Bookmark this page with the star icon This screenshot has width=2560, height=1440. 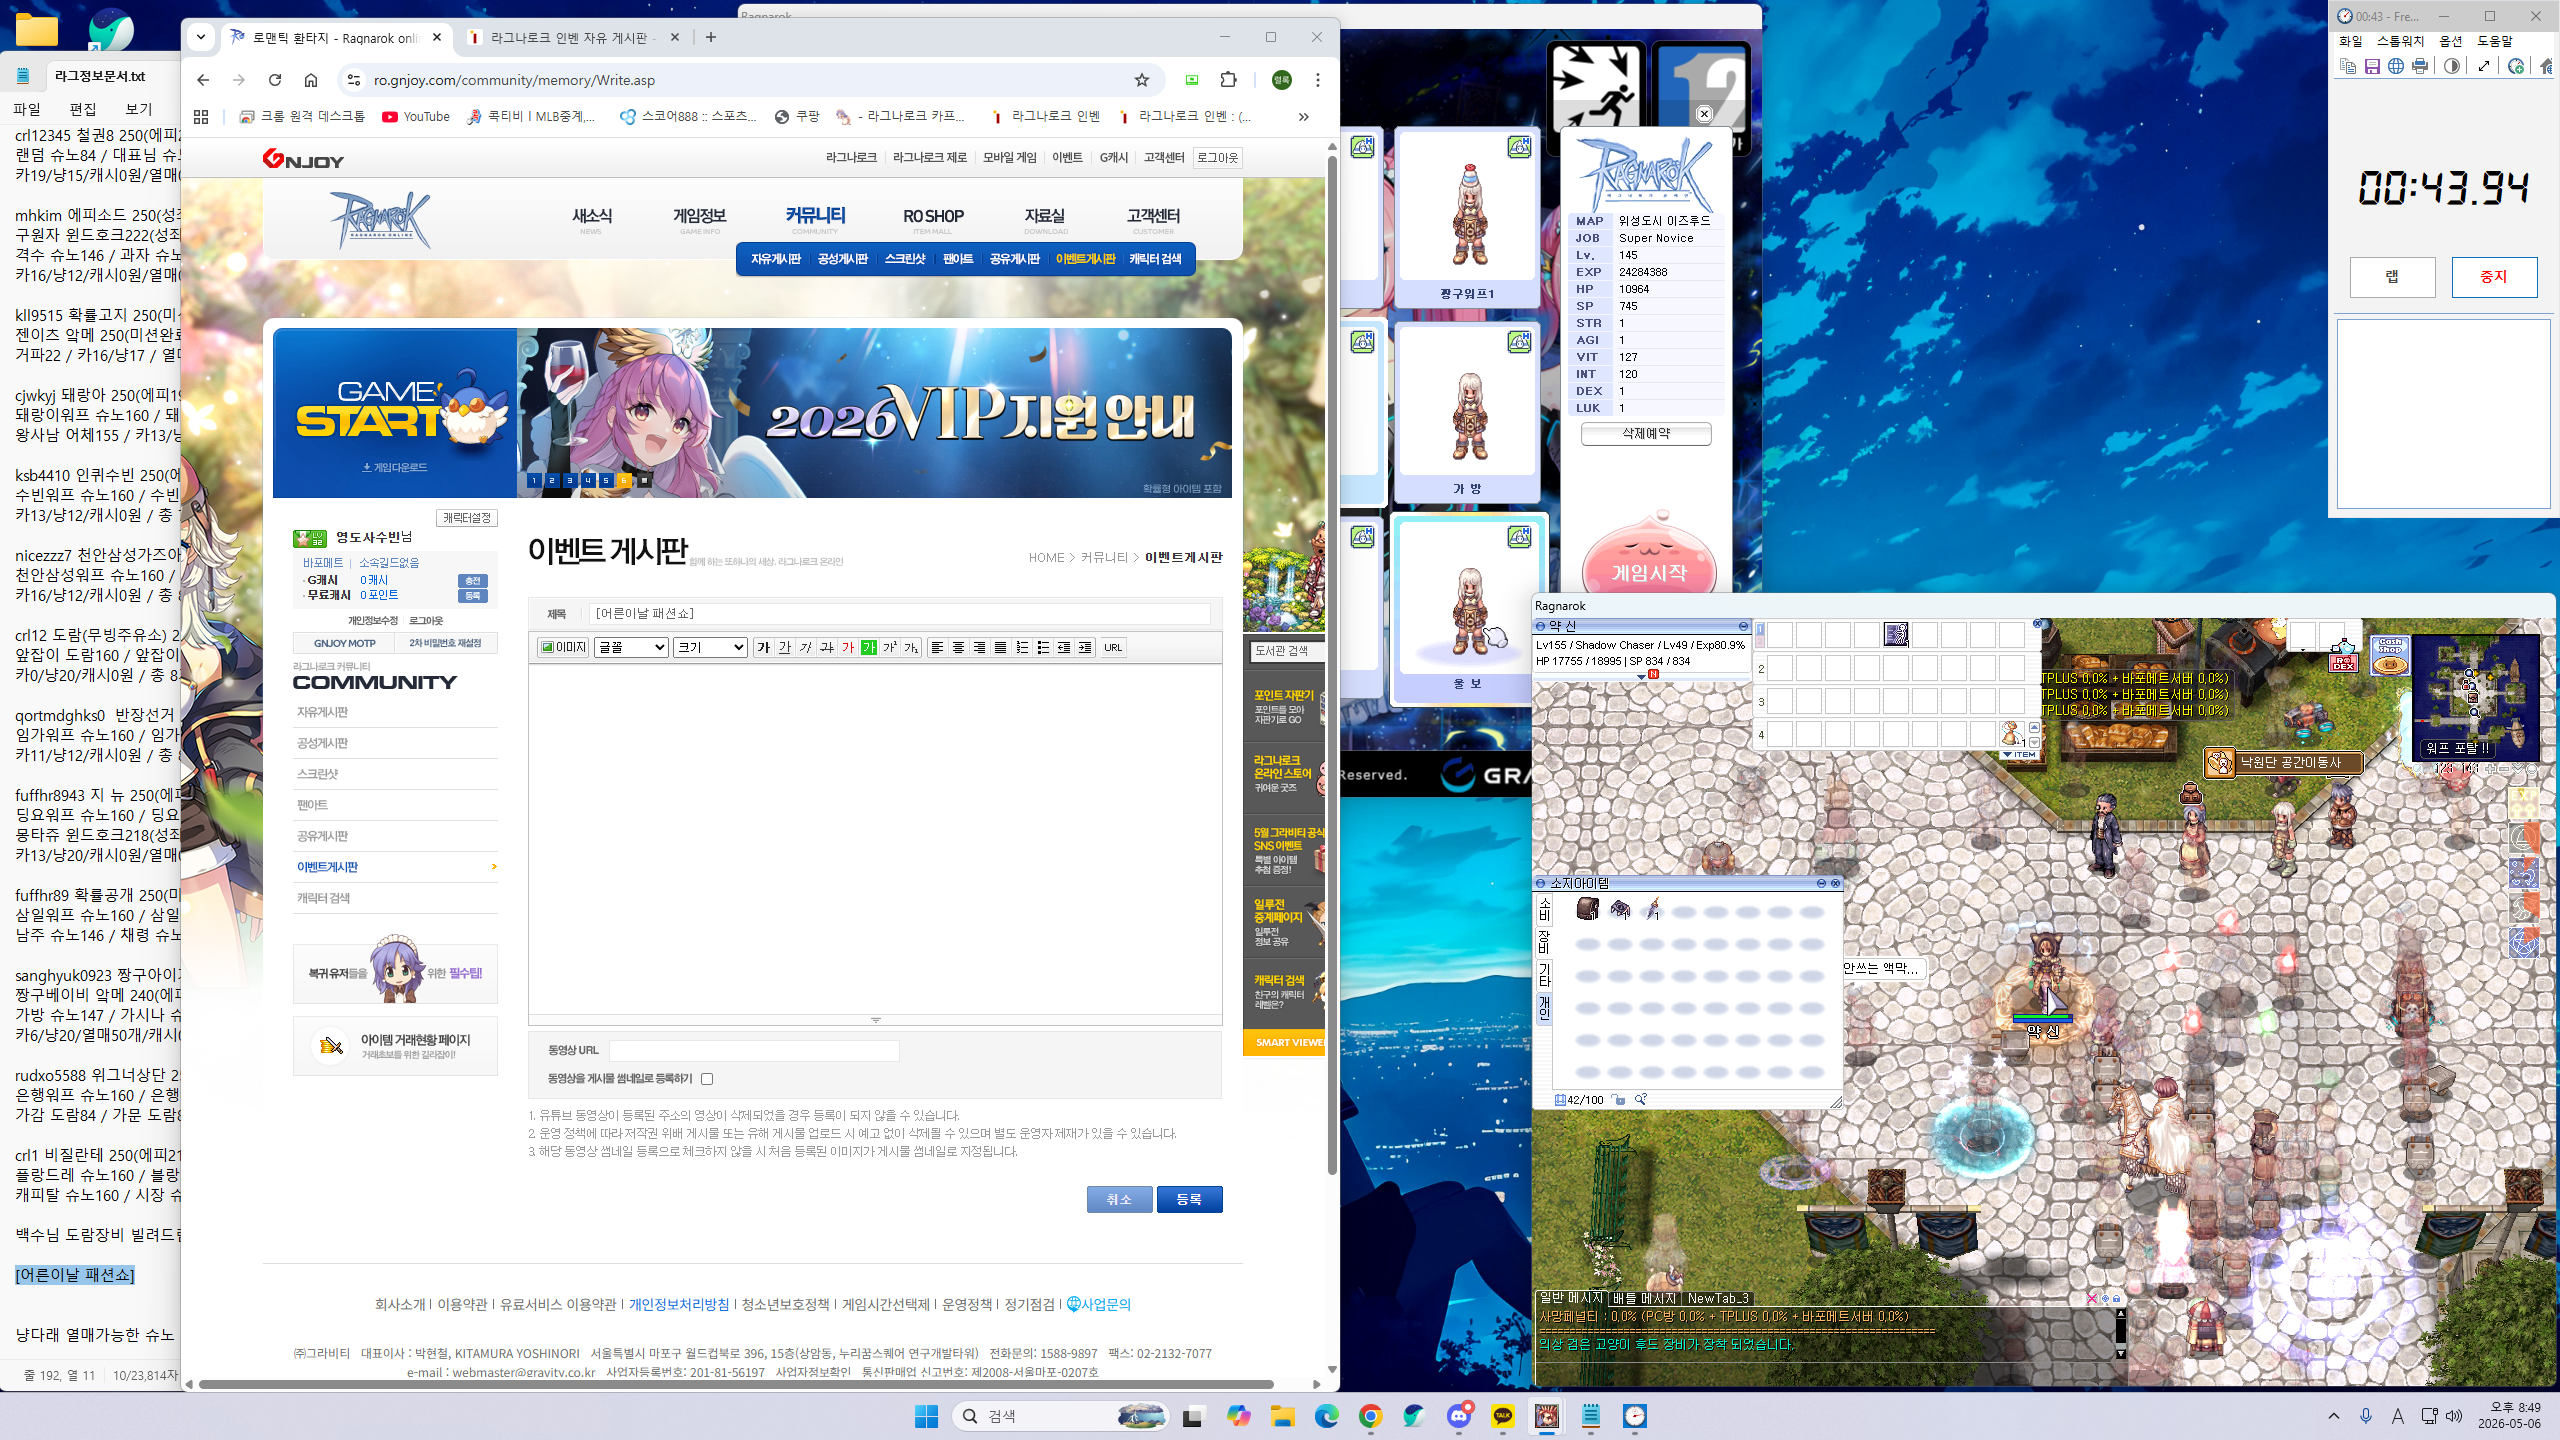click(1142, 80)
